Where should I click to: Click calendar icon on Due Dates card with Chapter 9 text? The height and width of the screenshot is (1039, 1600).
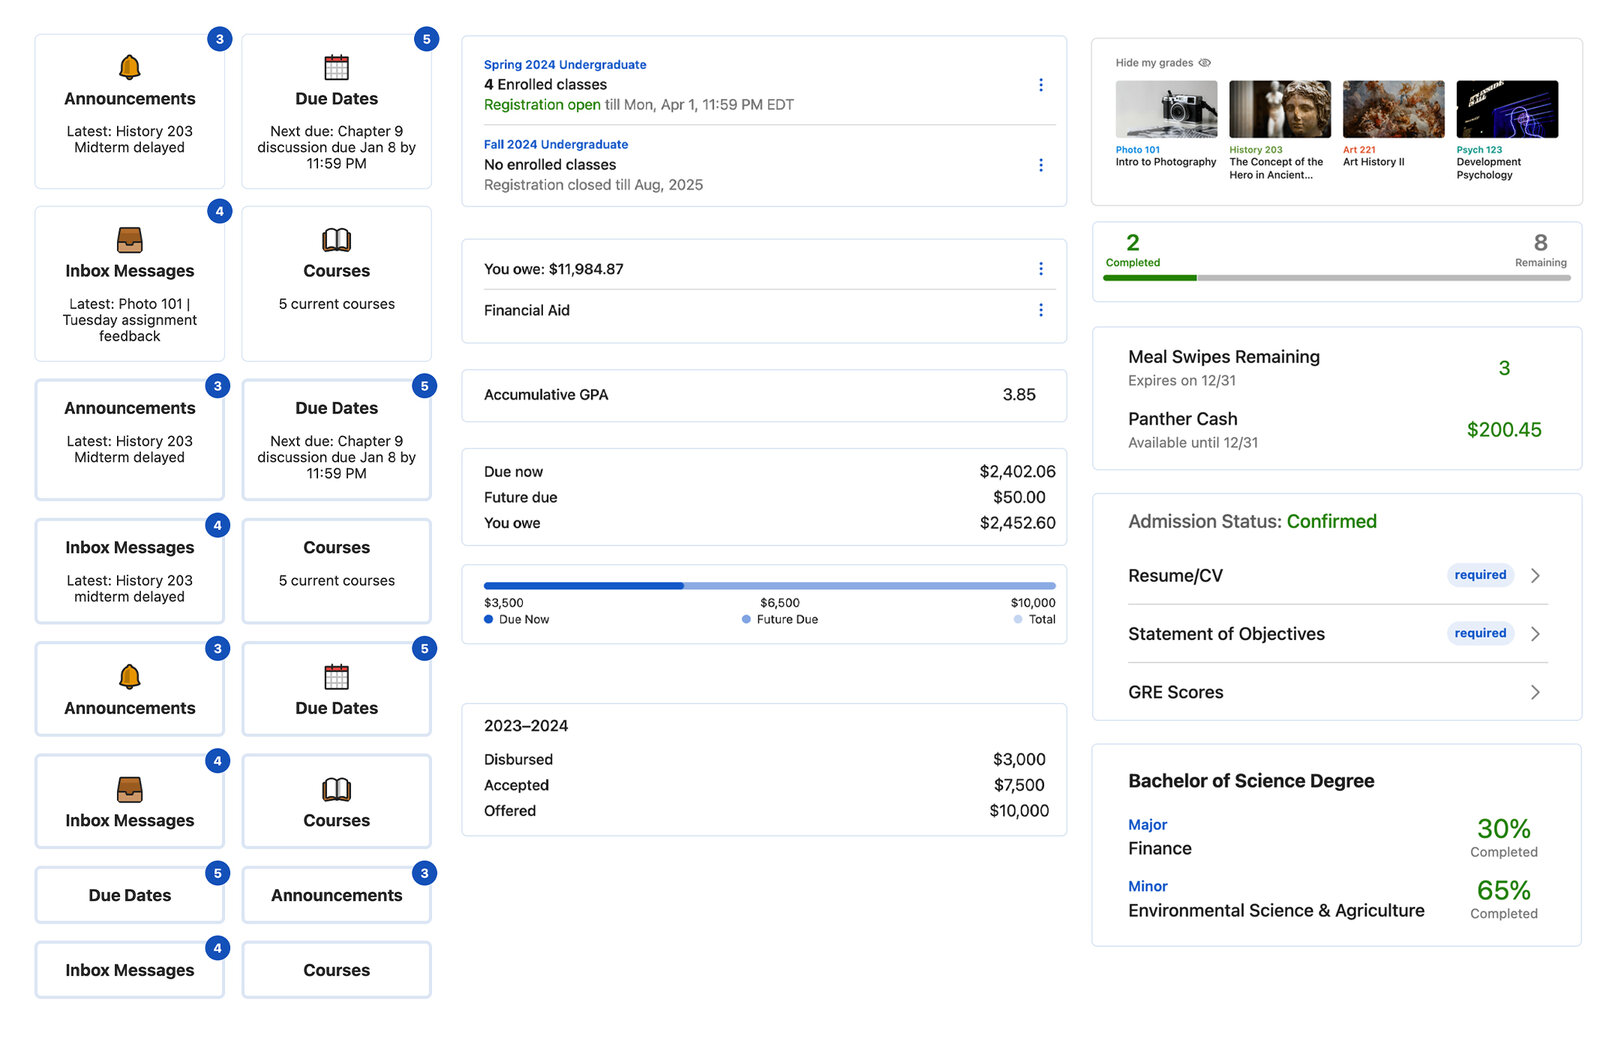337,67
